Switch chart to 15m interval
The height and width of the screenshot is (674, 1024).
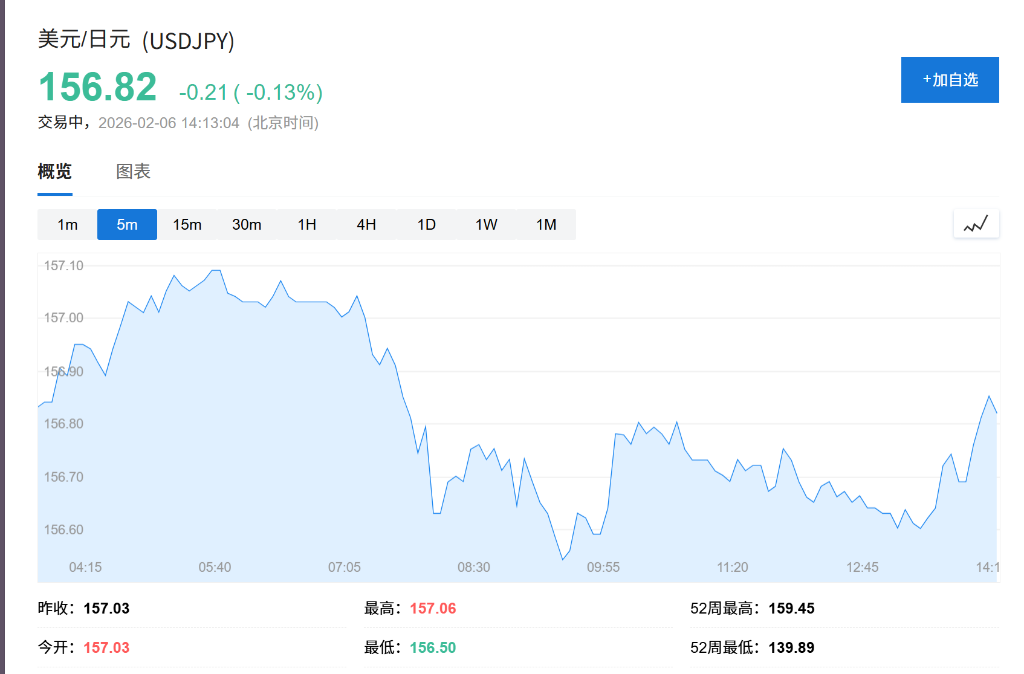pos(187,225)
